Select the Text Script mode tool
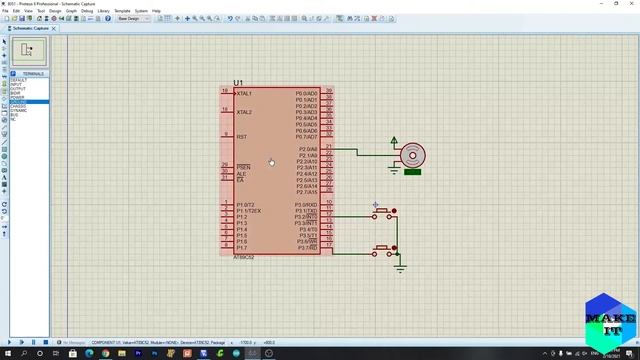640x360 pixels. click(x=4, y=70)
